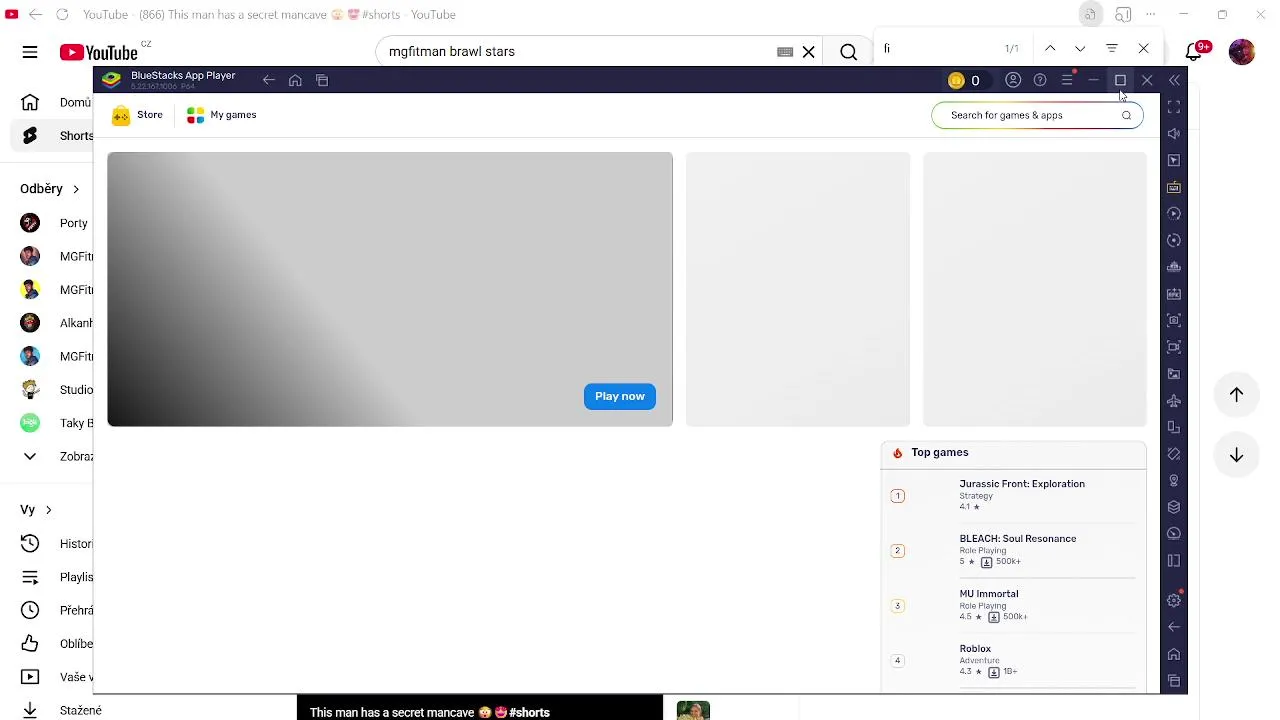Click the shake device icon in BlueStacks sidebar
The width and height of the screenshot is (1280, 720).
1174,454
